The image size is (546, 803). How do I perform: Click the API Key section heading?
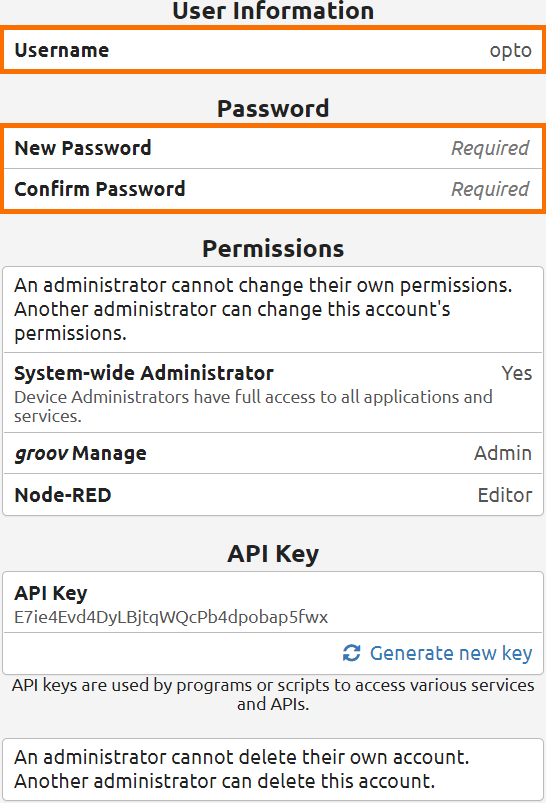[273, 554]
